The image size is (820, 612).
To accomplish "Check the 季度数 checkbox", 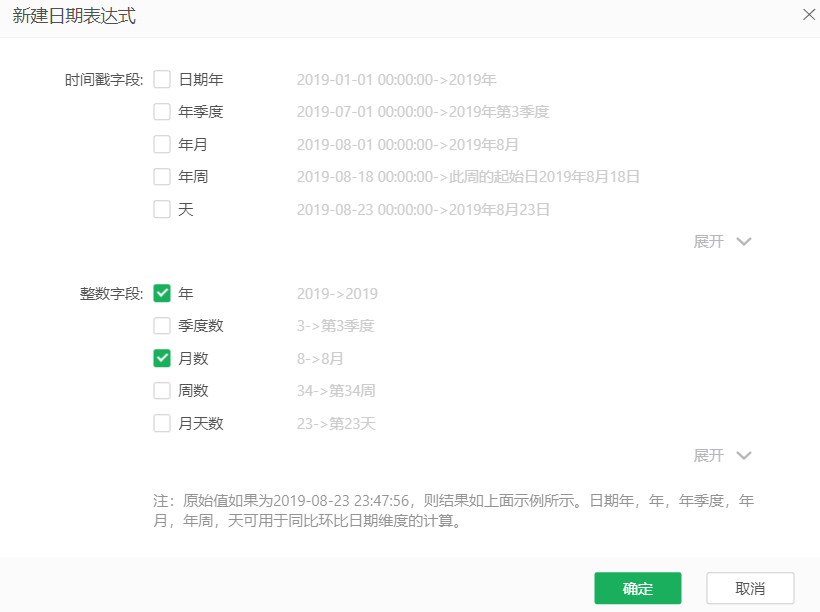I will pos(162,326).
